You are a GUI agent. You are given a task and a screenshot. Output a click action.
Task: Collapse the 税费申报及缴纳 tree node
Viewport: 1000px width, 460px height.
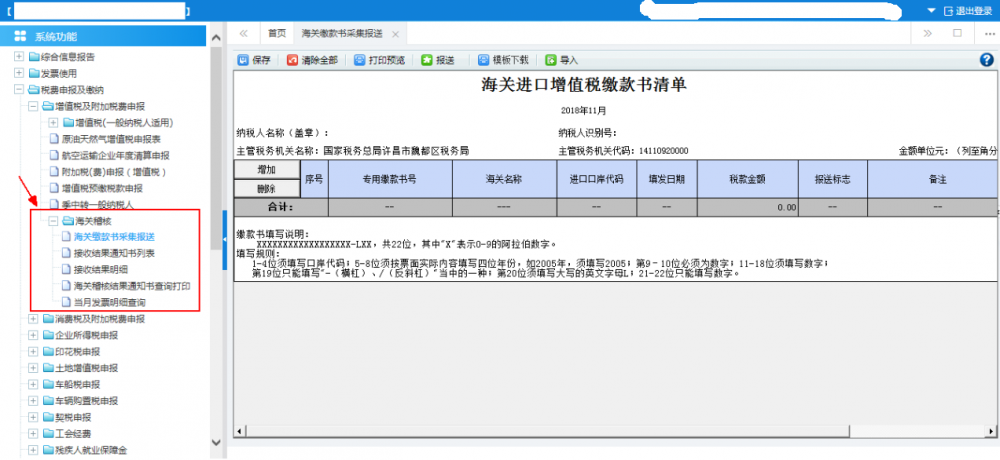point(18,90)
